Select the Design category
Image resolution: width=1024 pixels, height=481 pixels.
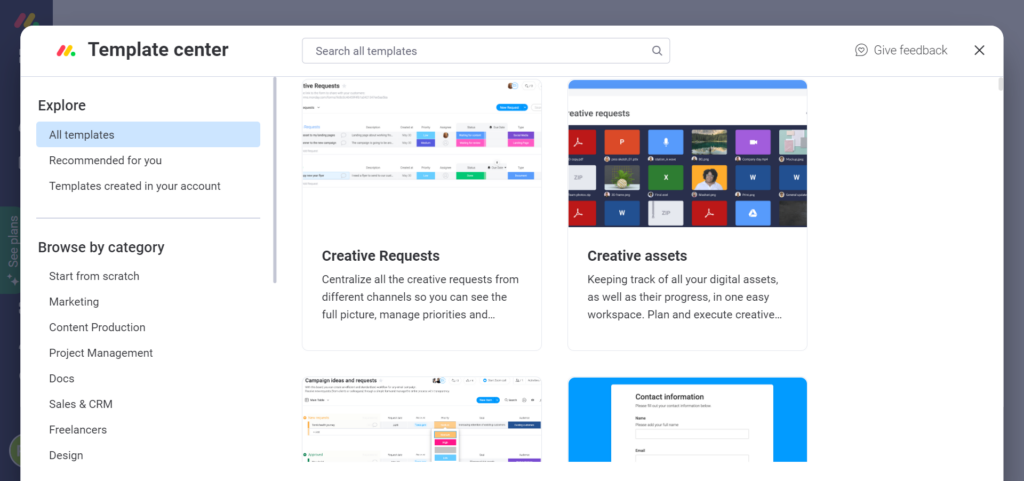coord(66,455)
